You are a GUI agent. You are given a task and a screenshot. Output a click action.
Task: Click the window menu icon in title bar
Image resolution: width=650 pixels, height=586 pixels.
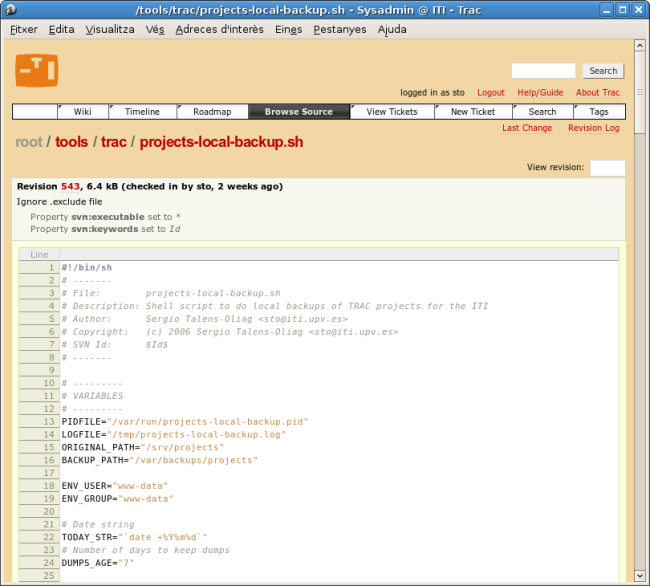[9, 9]
